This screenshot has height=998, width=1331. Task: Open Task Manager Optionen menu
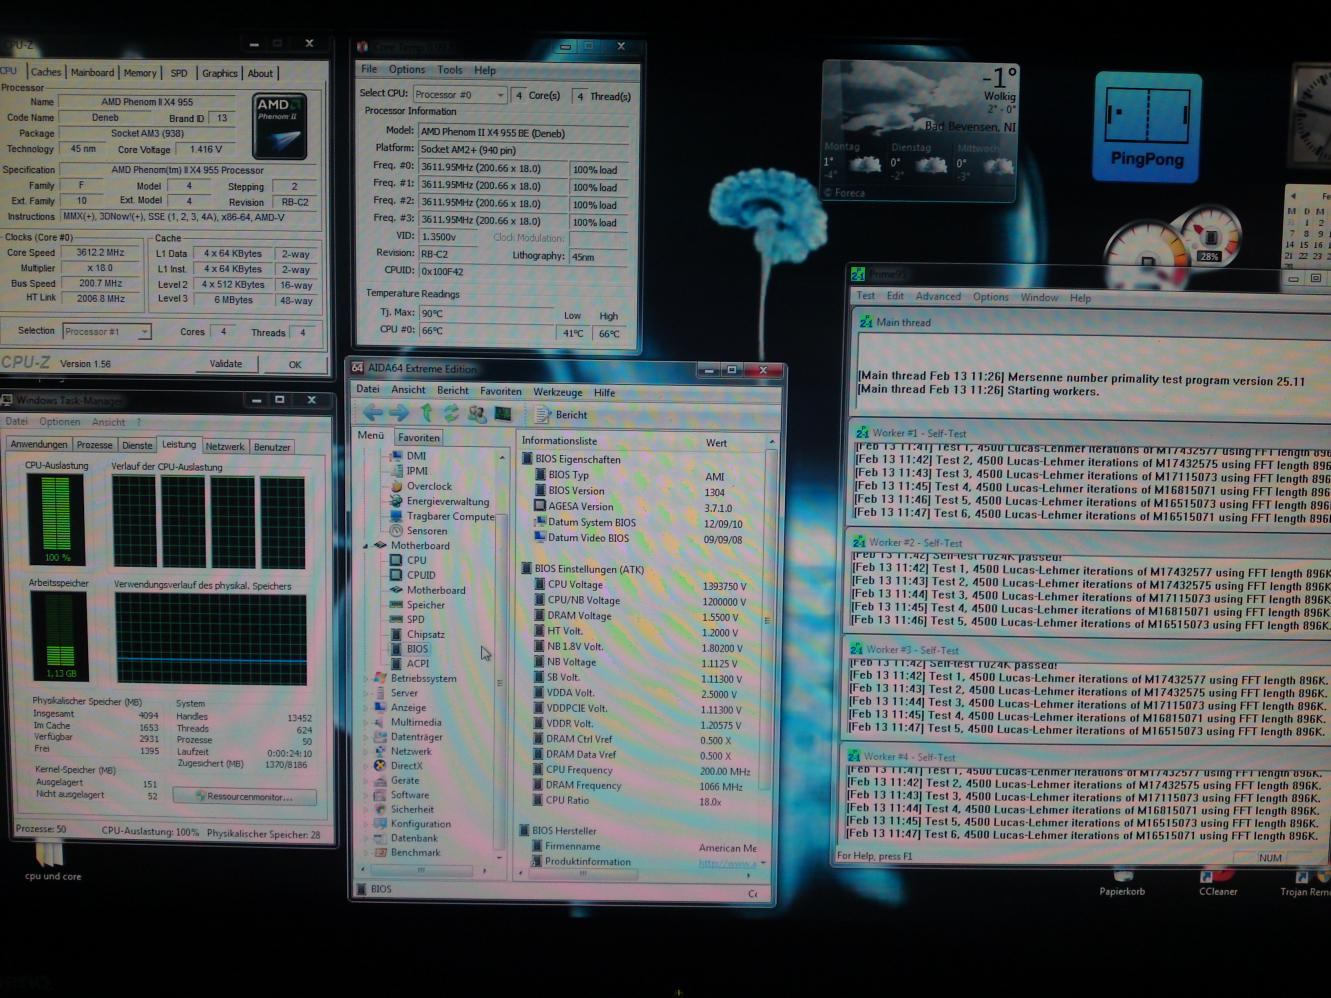(59, 421)
